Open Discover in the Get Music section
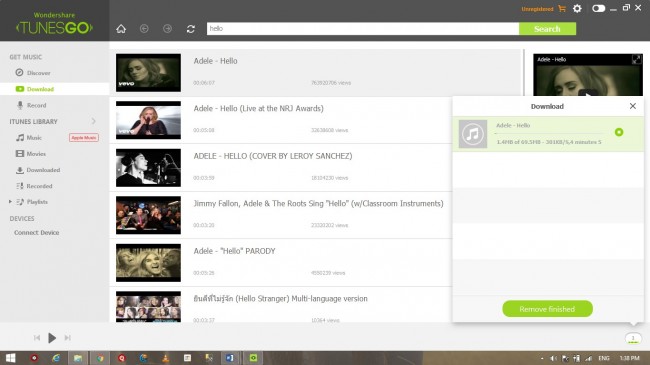650x365 pixels. point(39,73)
